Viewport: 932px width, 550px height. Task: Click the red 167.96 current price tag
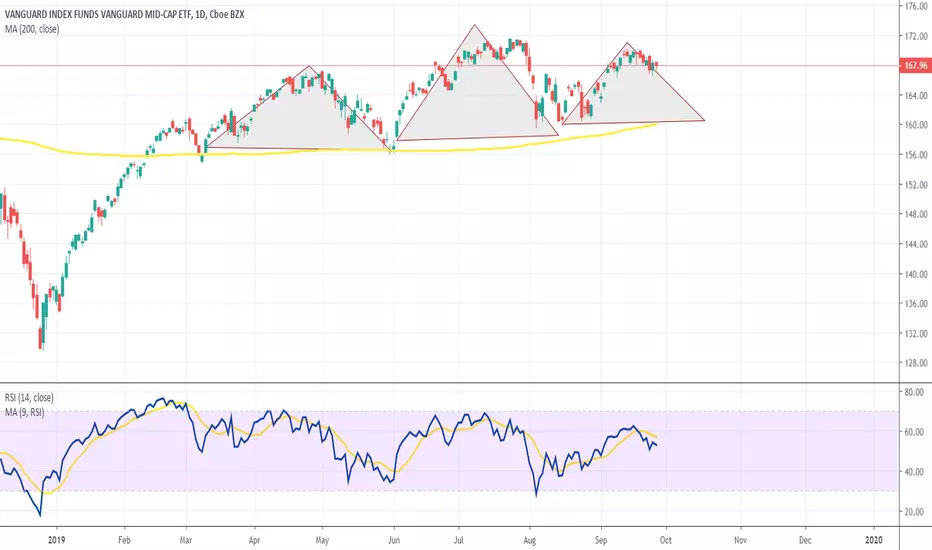point(915,65)
